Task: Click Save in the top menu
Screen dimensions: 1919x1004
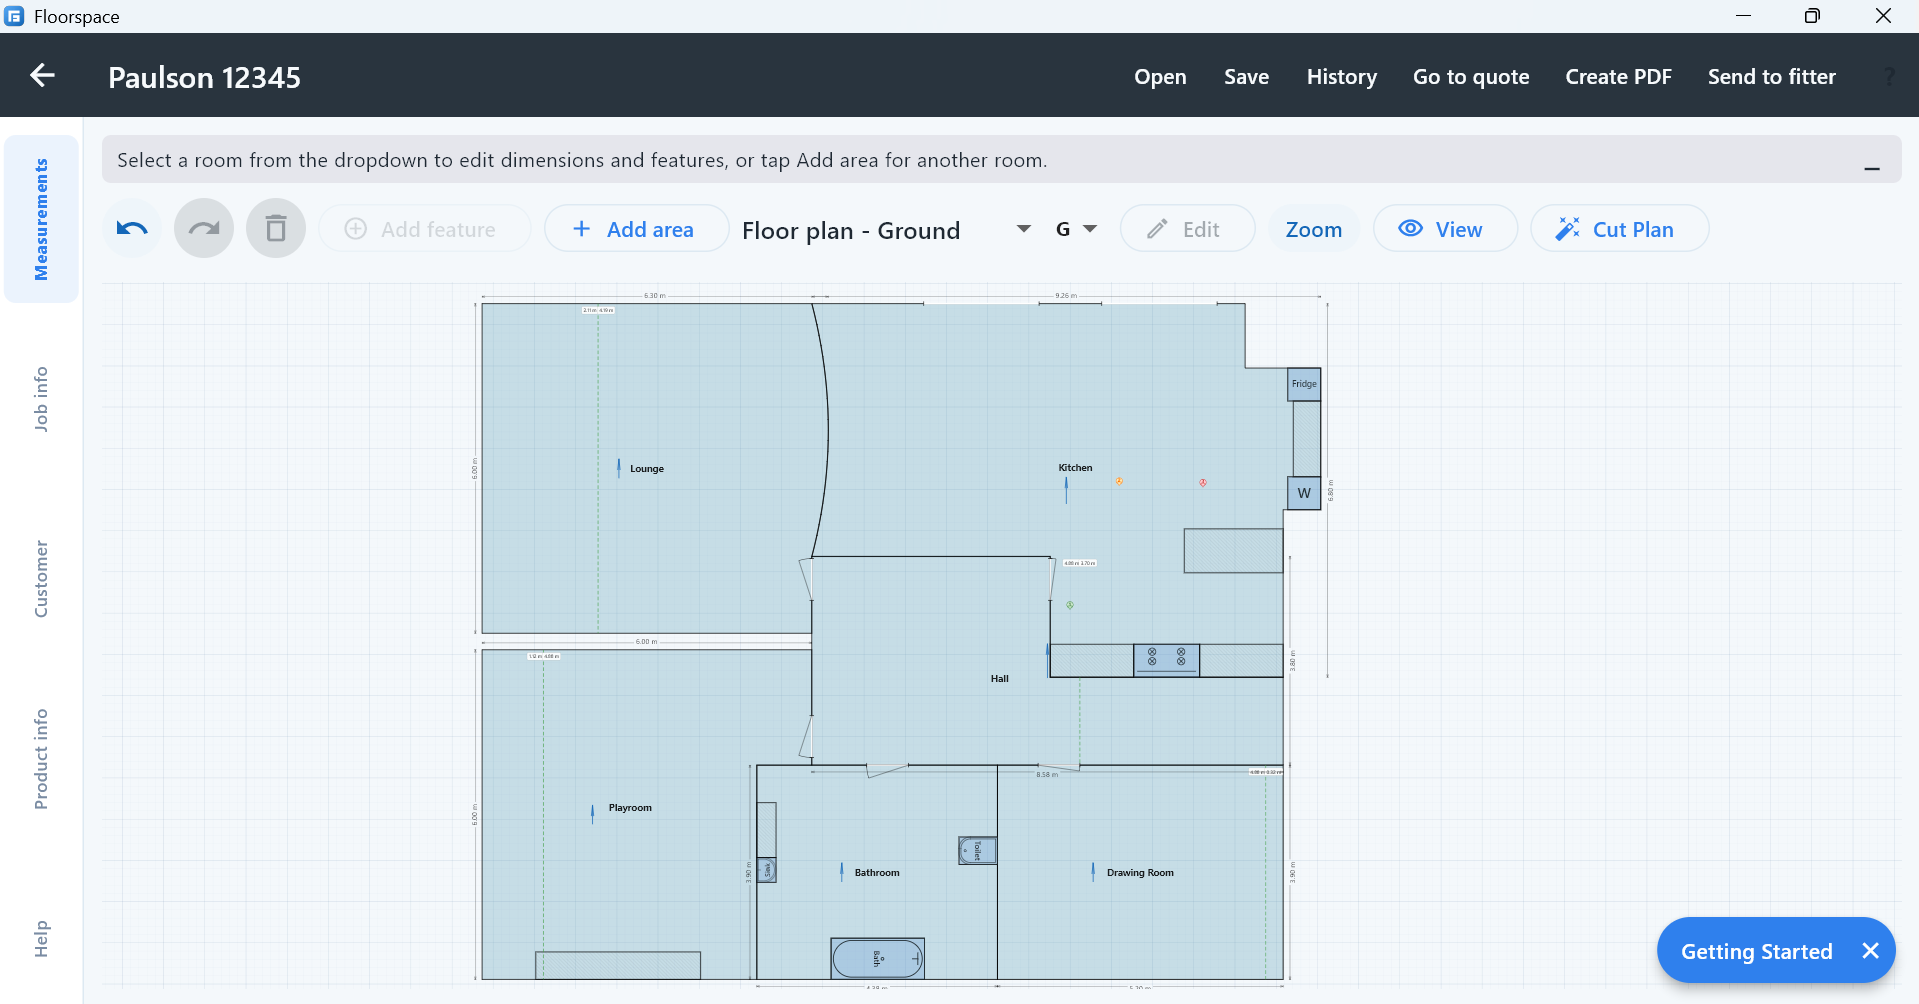Action: pos(1246,77)
